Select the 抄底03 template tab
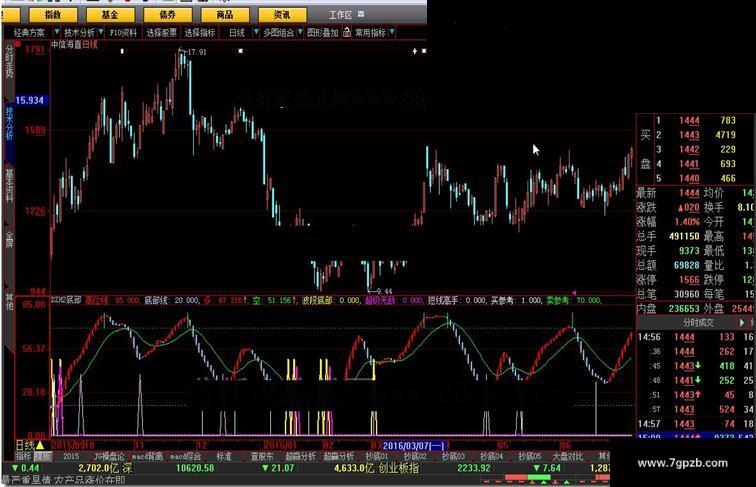756x487 pixels. pos(453,456)
